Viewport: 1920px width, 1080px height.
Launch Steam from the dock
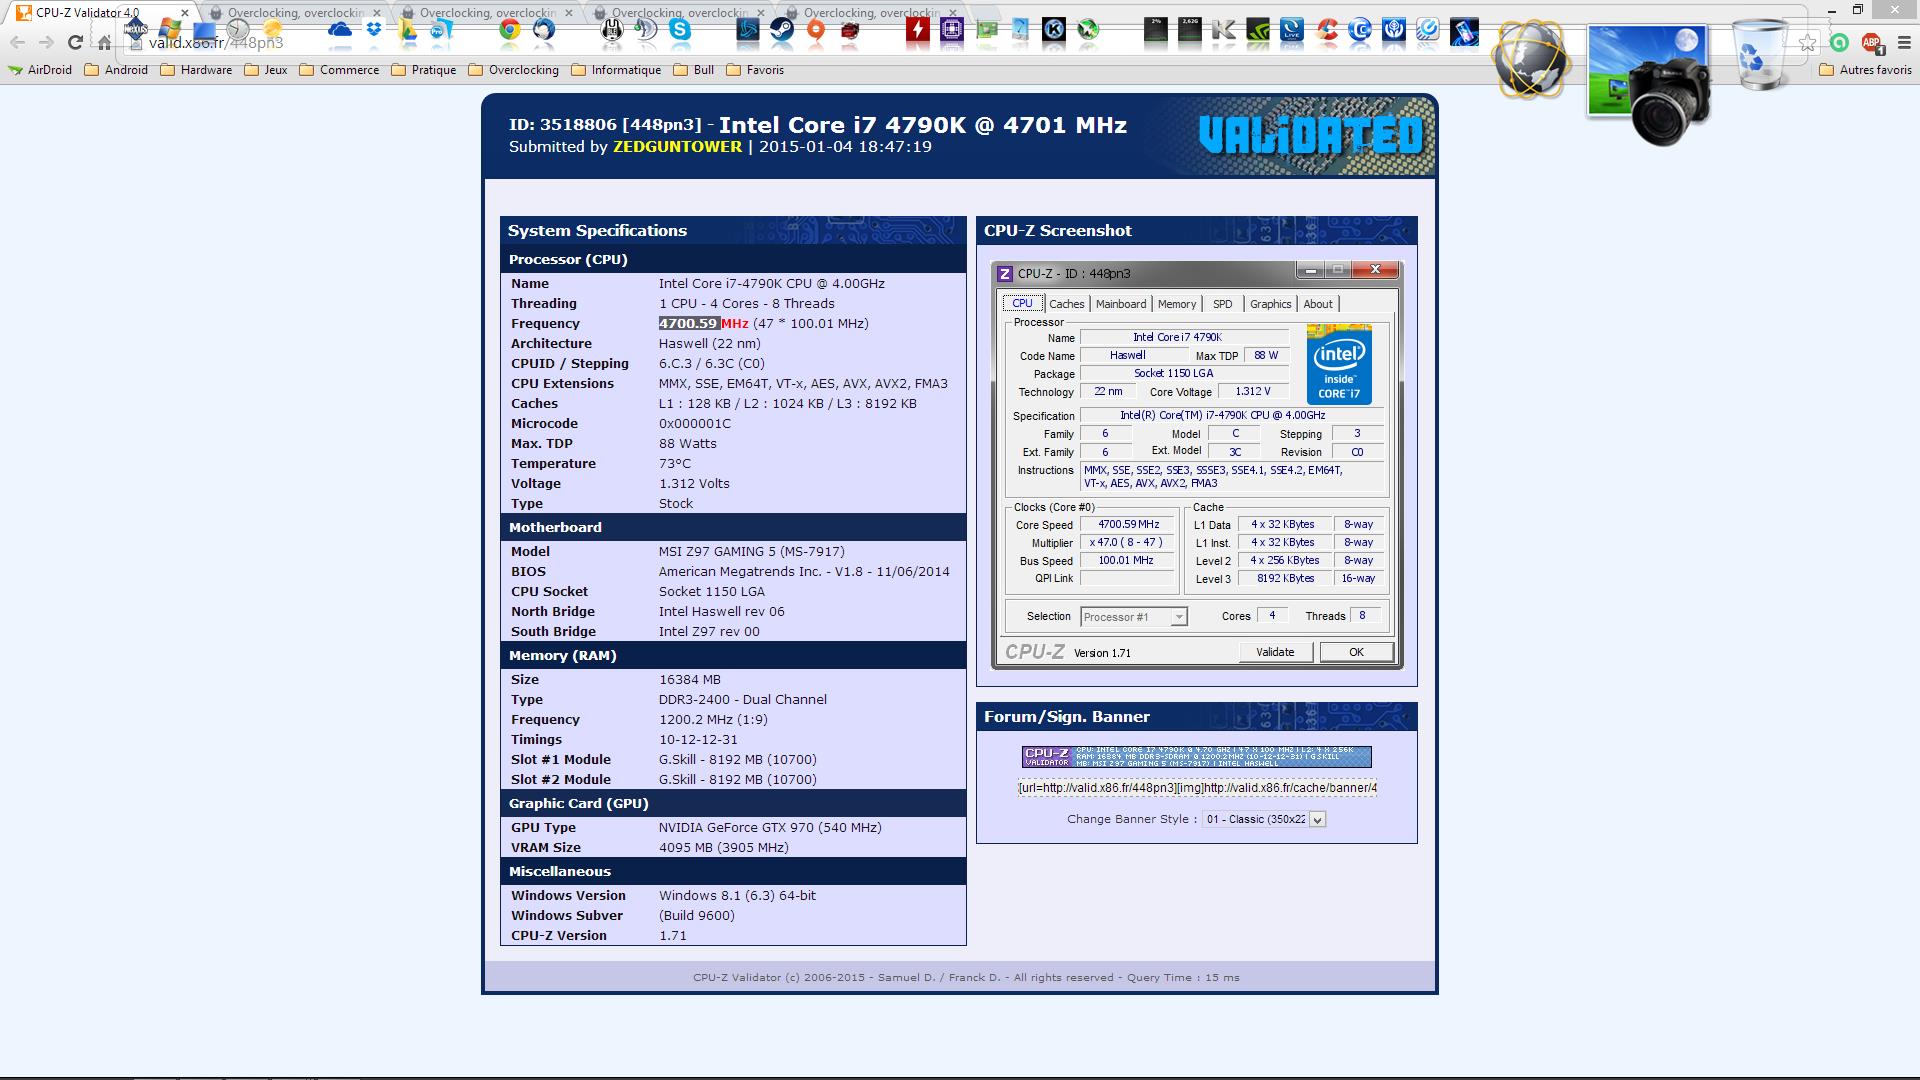point(782,29)
